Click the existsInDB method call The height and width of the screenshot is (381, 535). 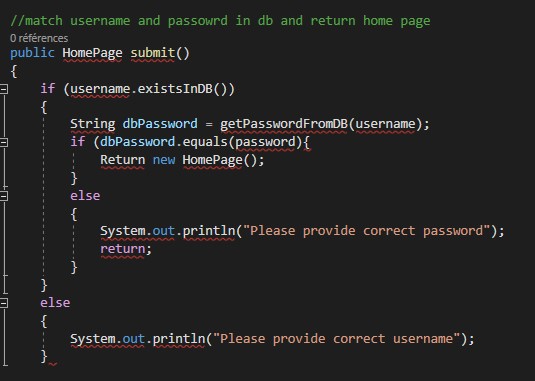tap(175, 89)
